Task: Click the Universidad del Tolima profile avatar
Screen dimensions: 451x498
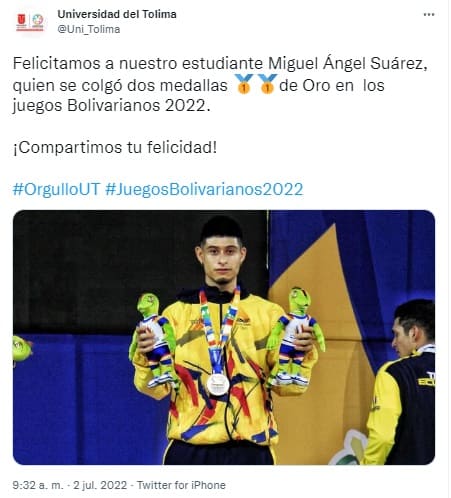Action: click(x=30, y=22)
